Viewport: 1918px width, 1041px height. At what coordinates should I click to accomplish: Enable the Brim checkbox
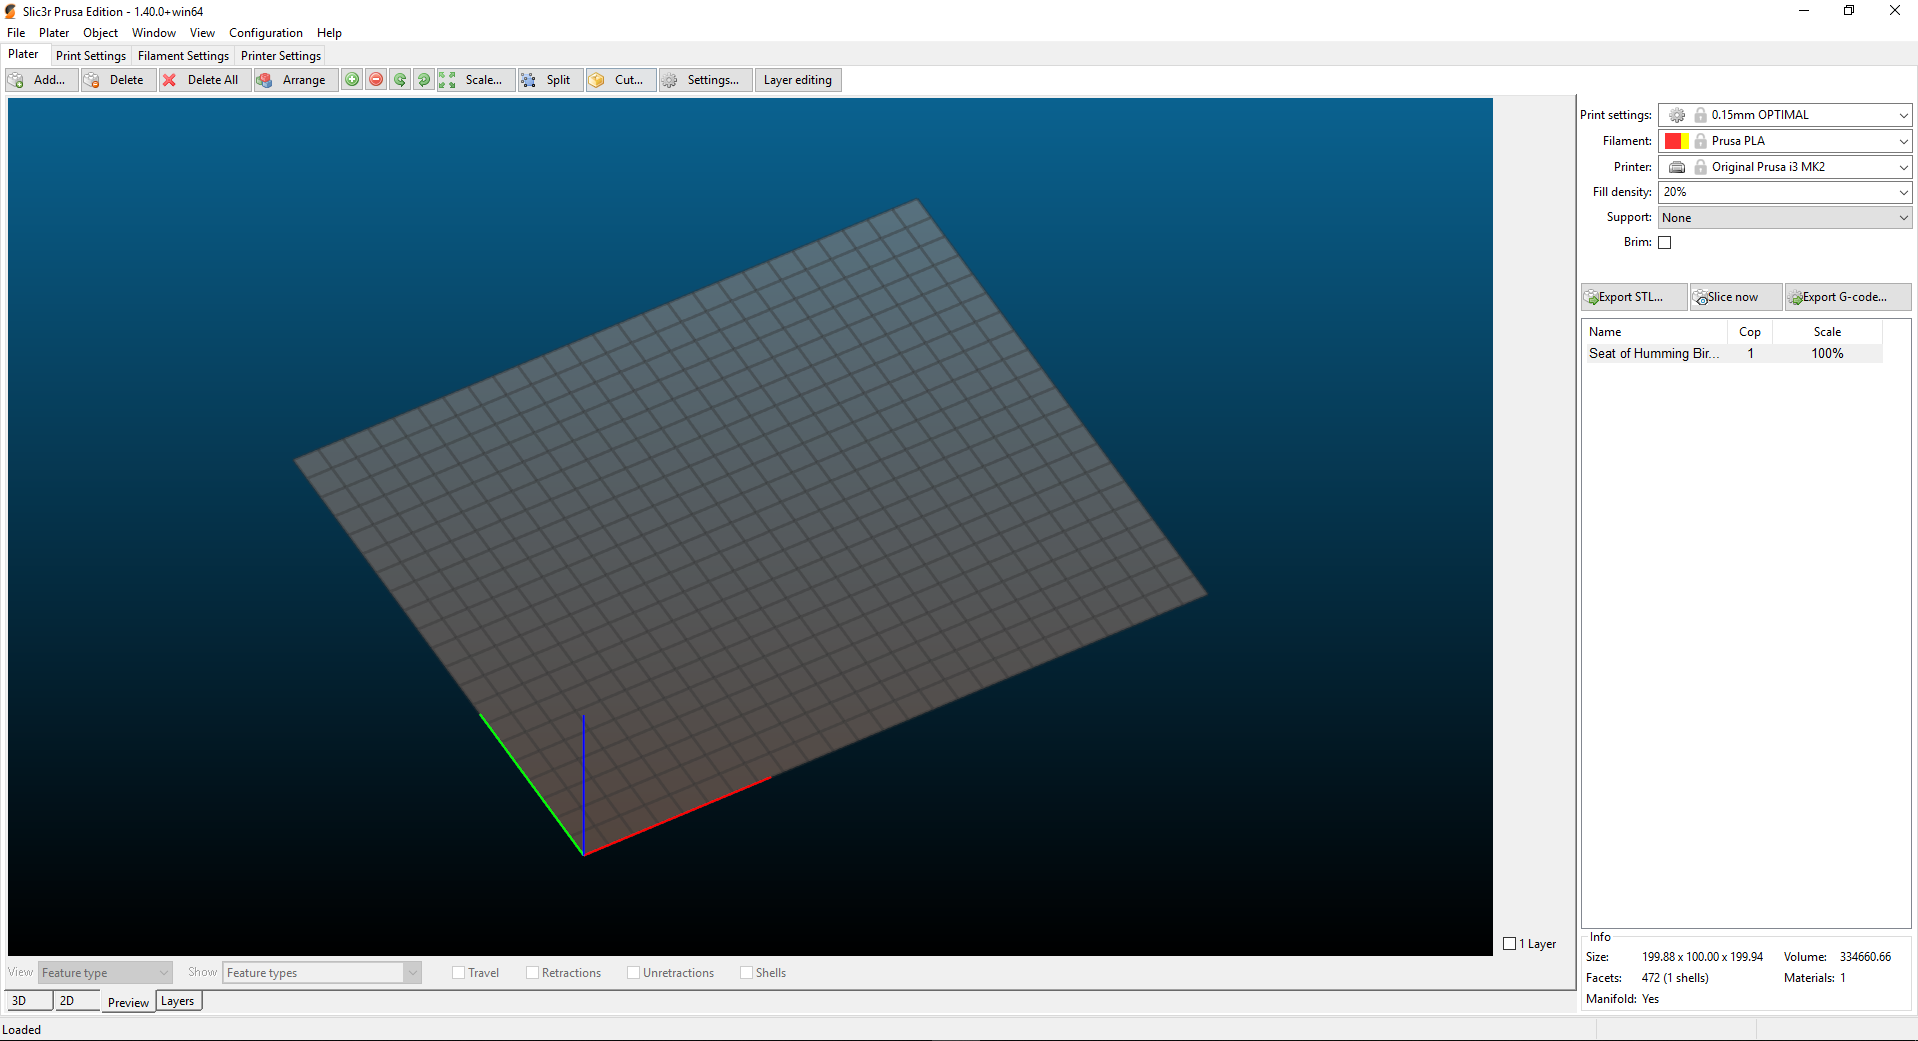(x=1665, y=242)
